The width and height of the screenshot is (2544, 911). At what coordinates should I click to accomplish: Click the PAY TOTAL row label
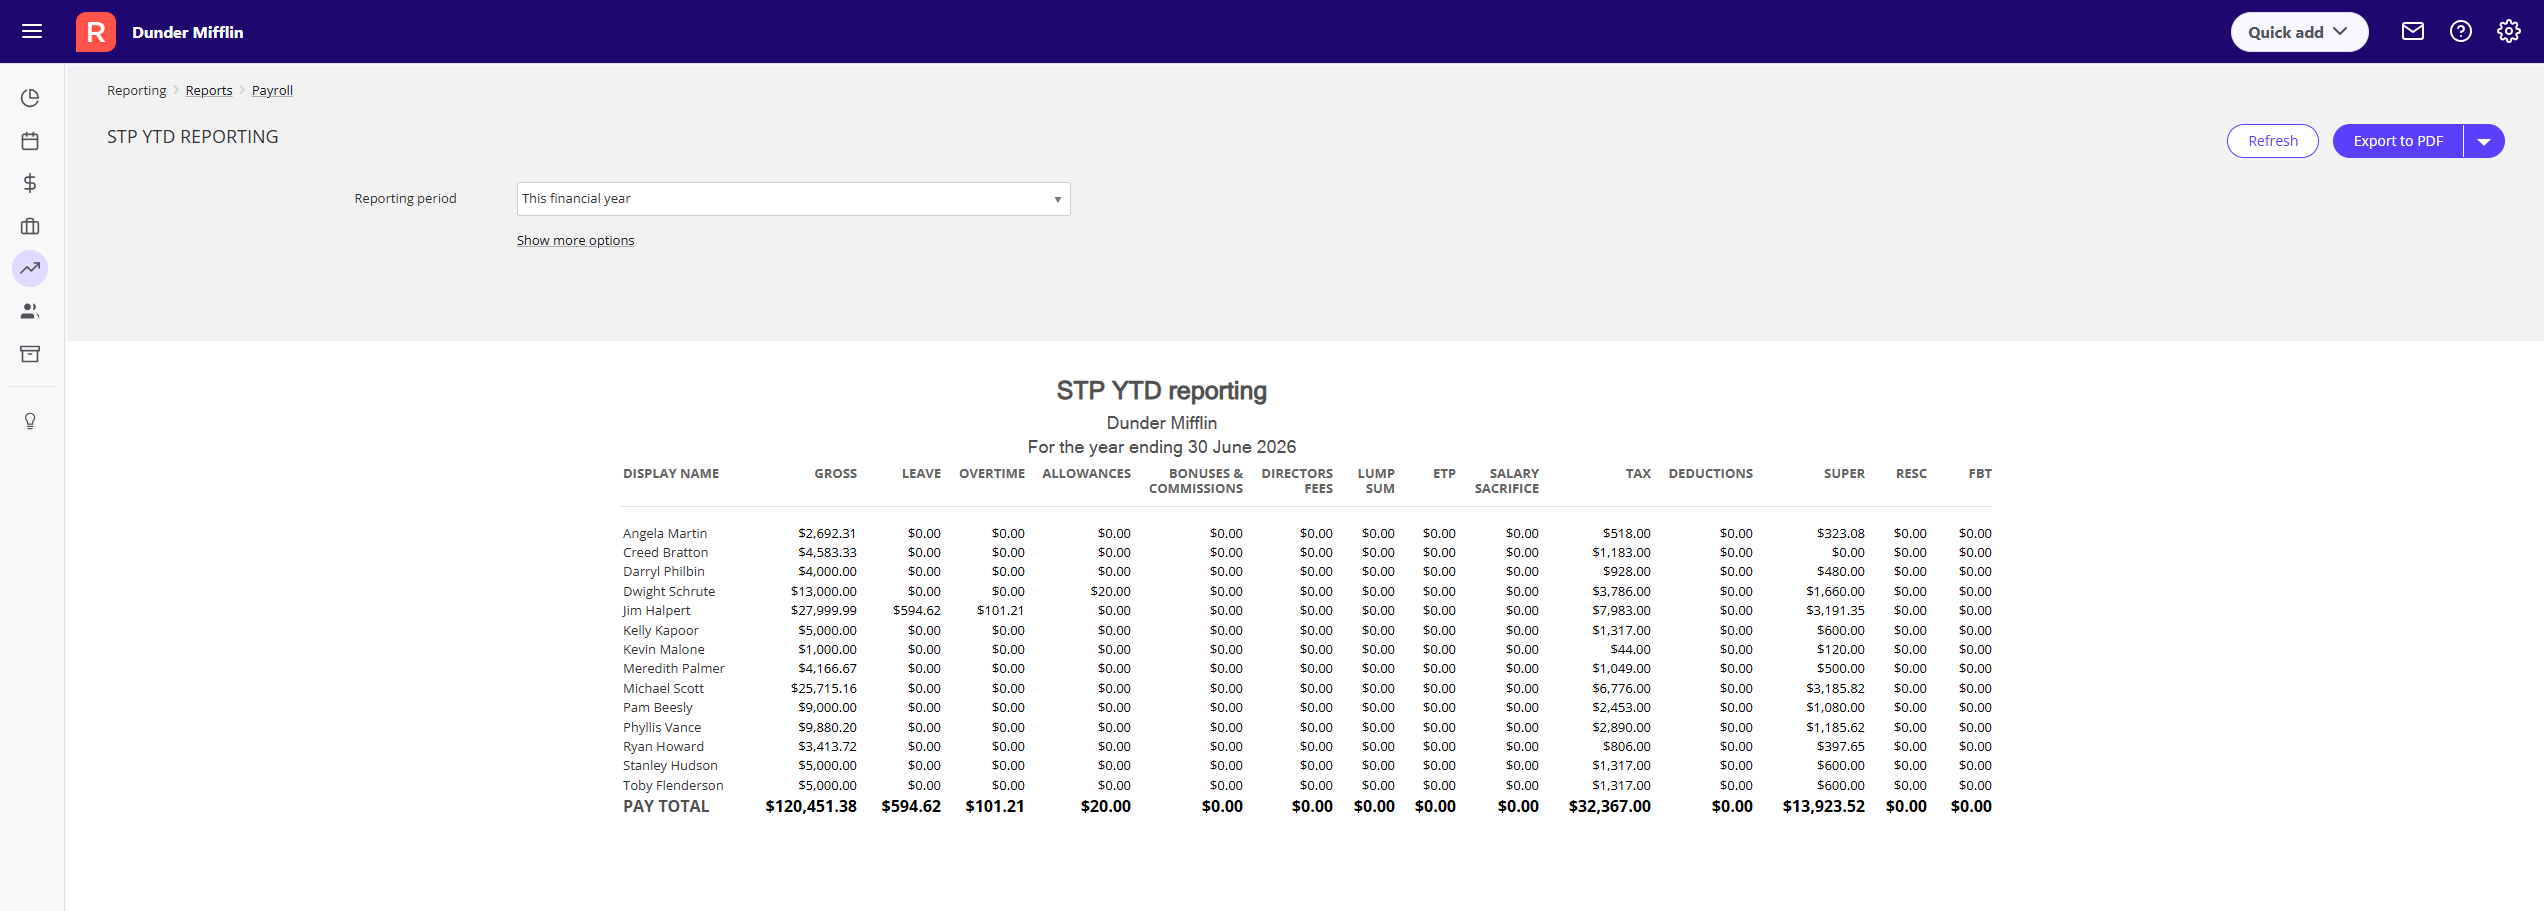pos(666,807)
